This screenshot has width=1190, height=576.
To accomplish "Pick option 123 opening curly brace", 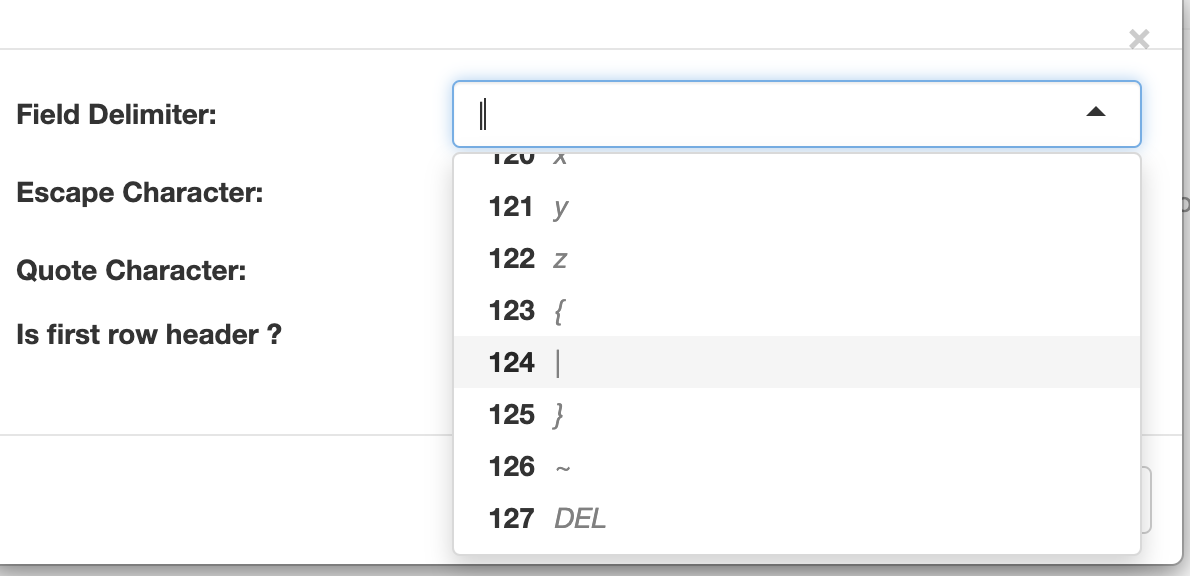I will pos(797,310).
